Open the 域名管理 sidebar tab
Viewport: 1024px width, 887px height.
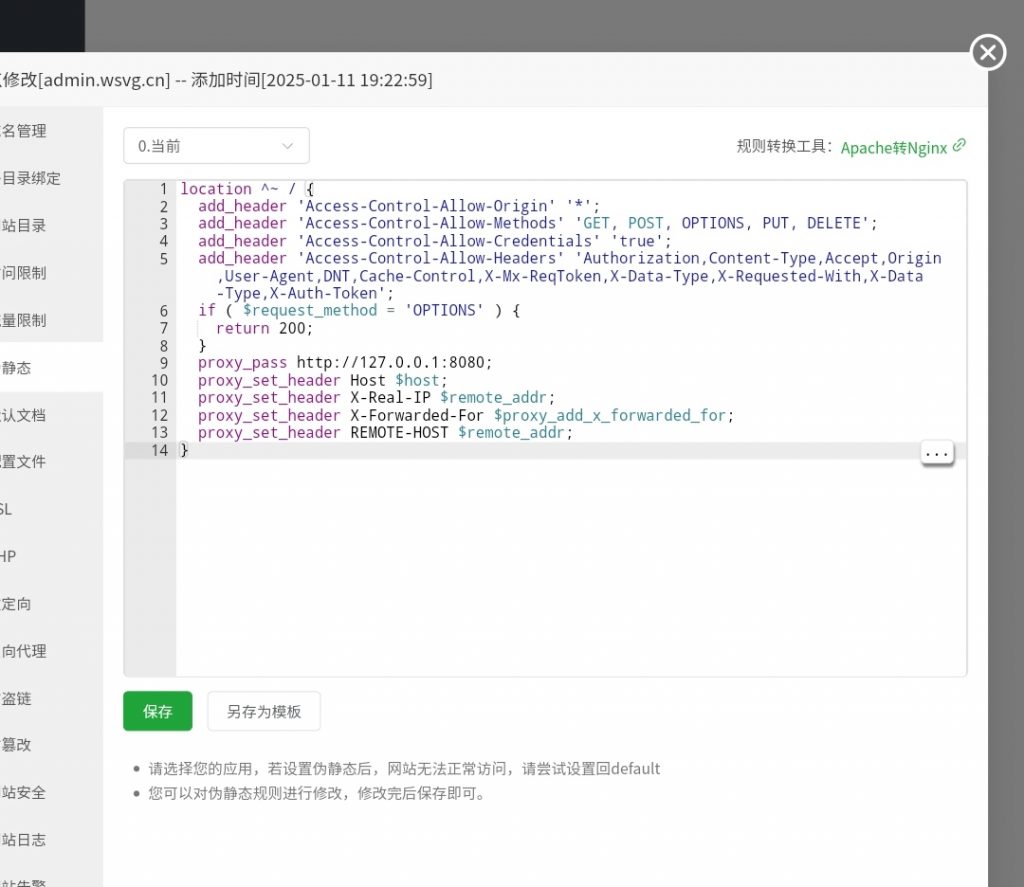[x=24, y=131]
